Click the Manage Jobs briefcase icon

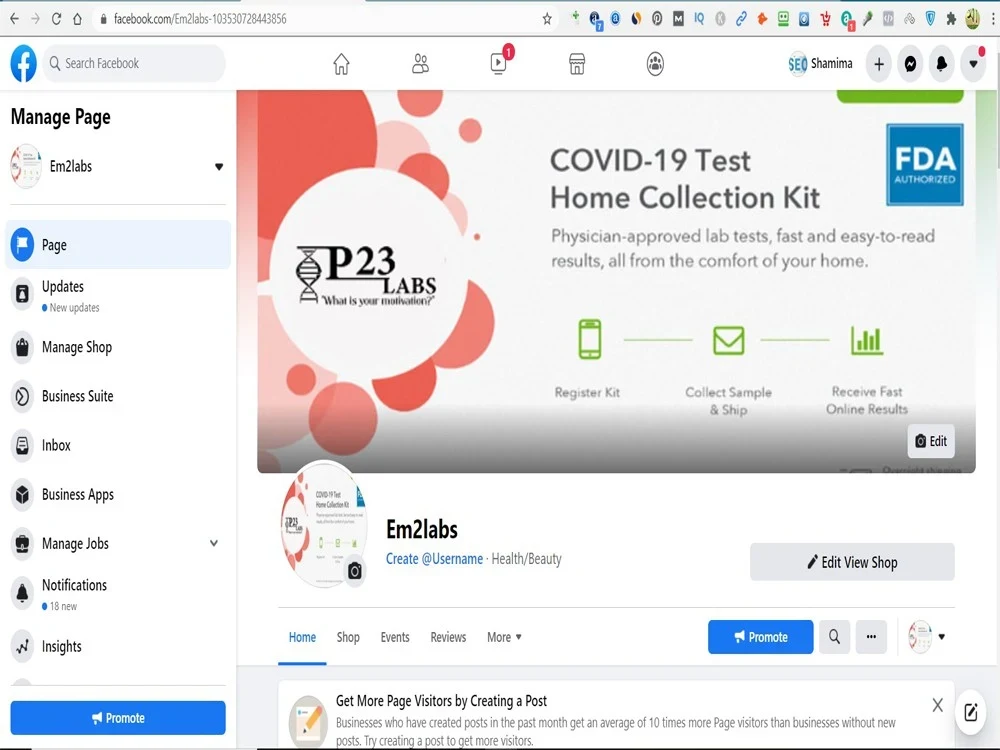pyautogui.click(x=22, y=543)
